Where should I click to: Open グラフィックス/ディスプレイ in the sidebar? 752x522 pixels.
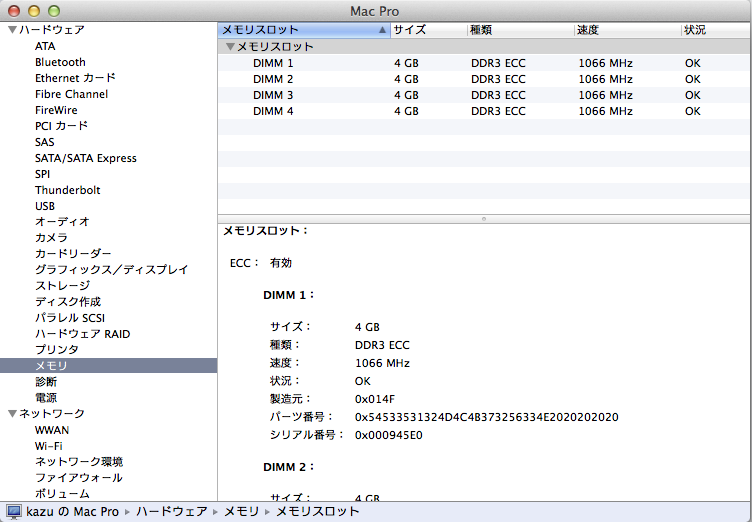tap(111, 270)
